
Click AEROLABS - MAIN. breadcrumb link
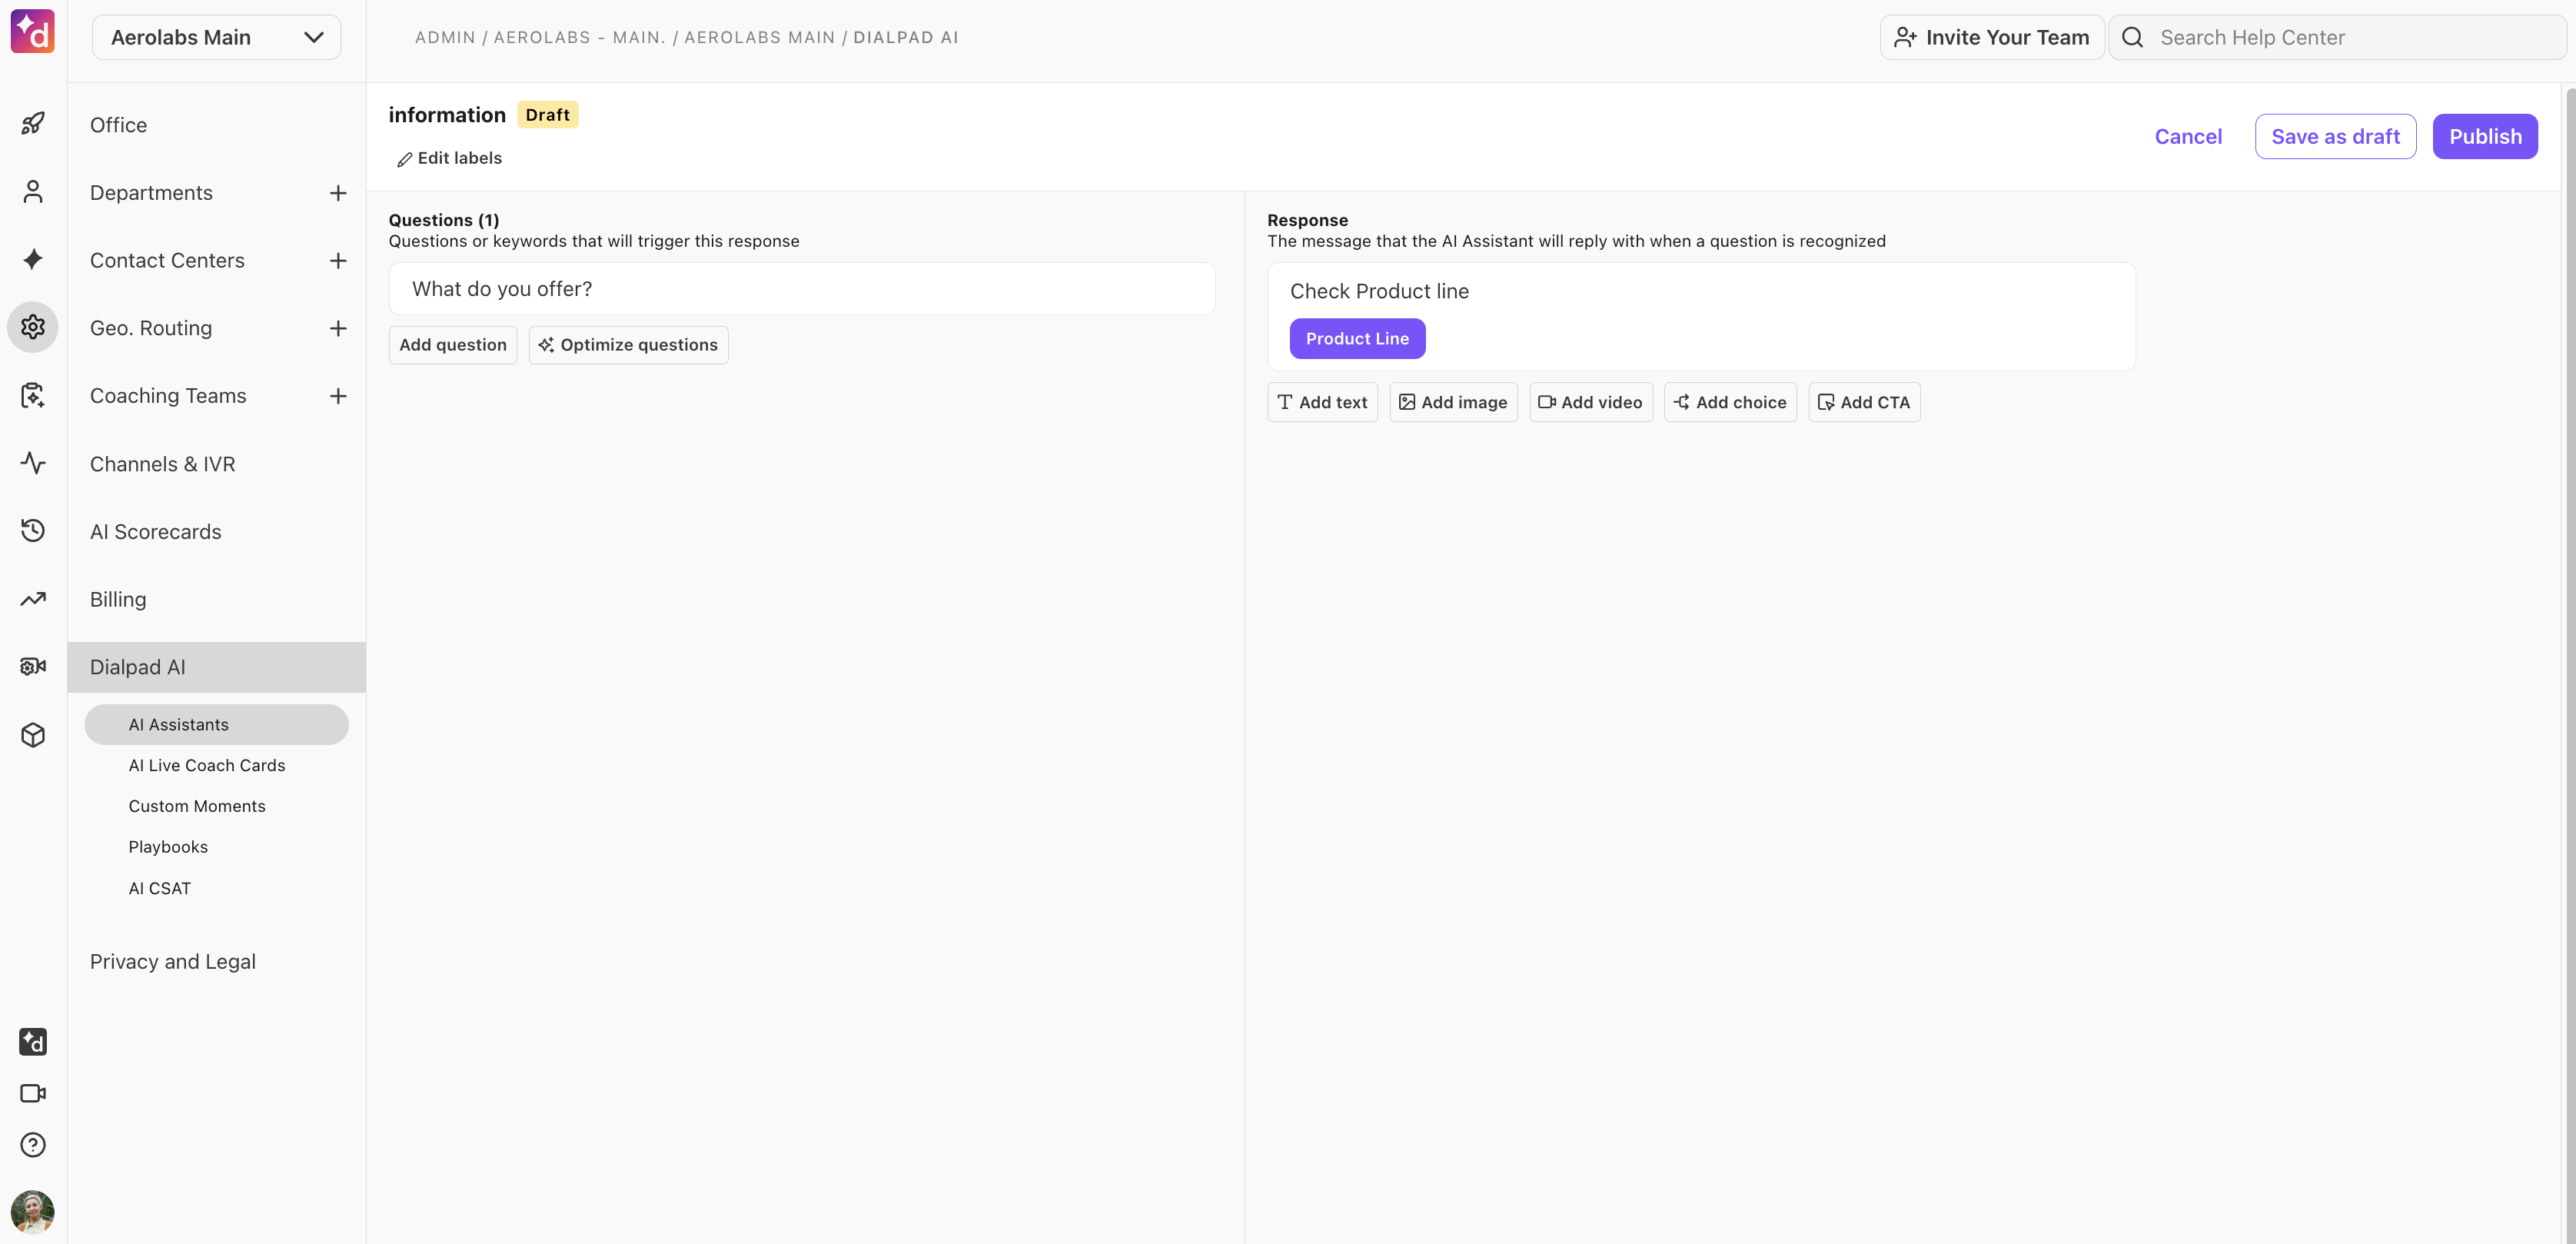click(580, 37)
